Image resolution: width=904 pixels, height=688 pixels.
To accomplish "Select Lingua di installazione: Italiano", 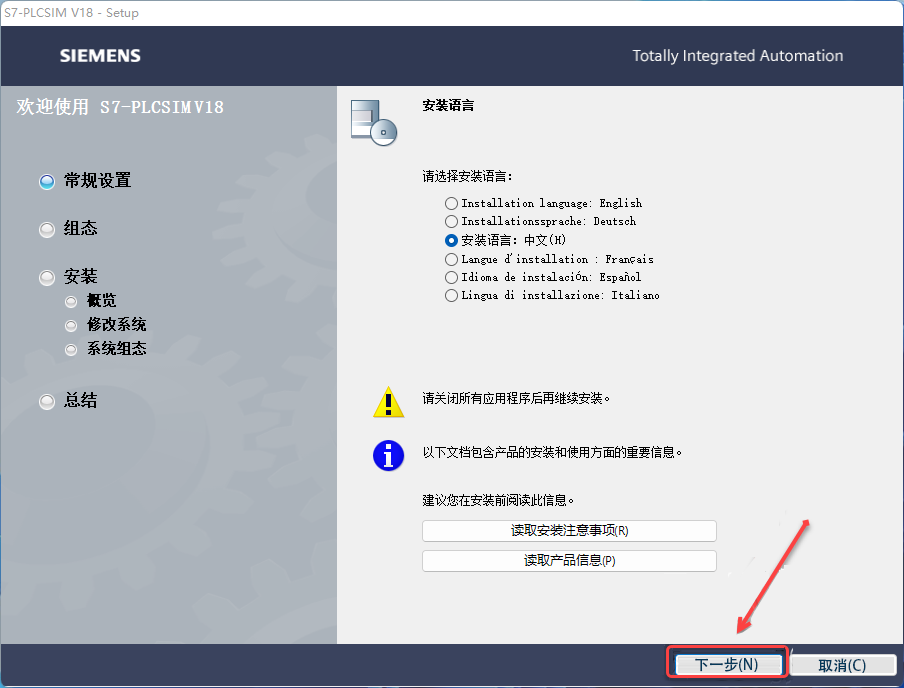I will (451, 295).
